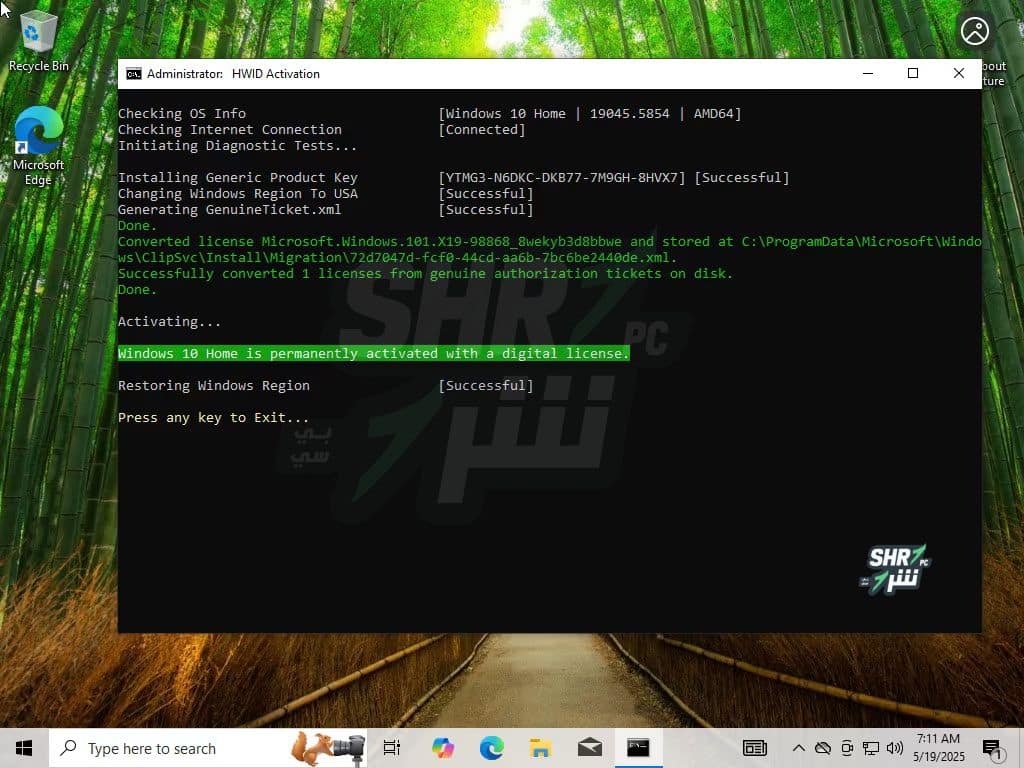The height and width of the screenshot is (768, 1024).
Task: Minimize the HWID Activation window
Action: 868,73
